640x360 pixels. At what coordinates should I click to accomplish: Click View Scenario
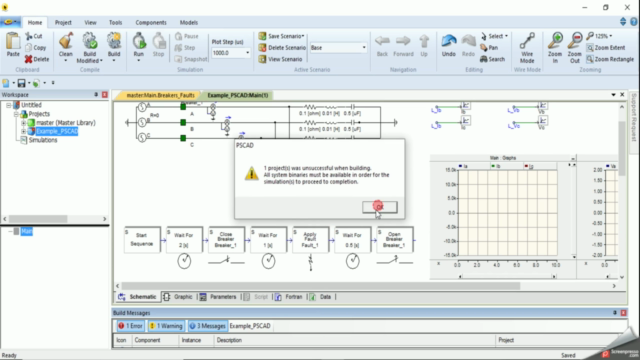(x=280, y=59)
